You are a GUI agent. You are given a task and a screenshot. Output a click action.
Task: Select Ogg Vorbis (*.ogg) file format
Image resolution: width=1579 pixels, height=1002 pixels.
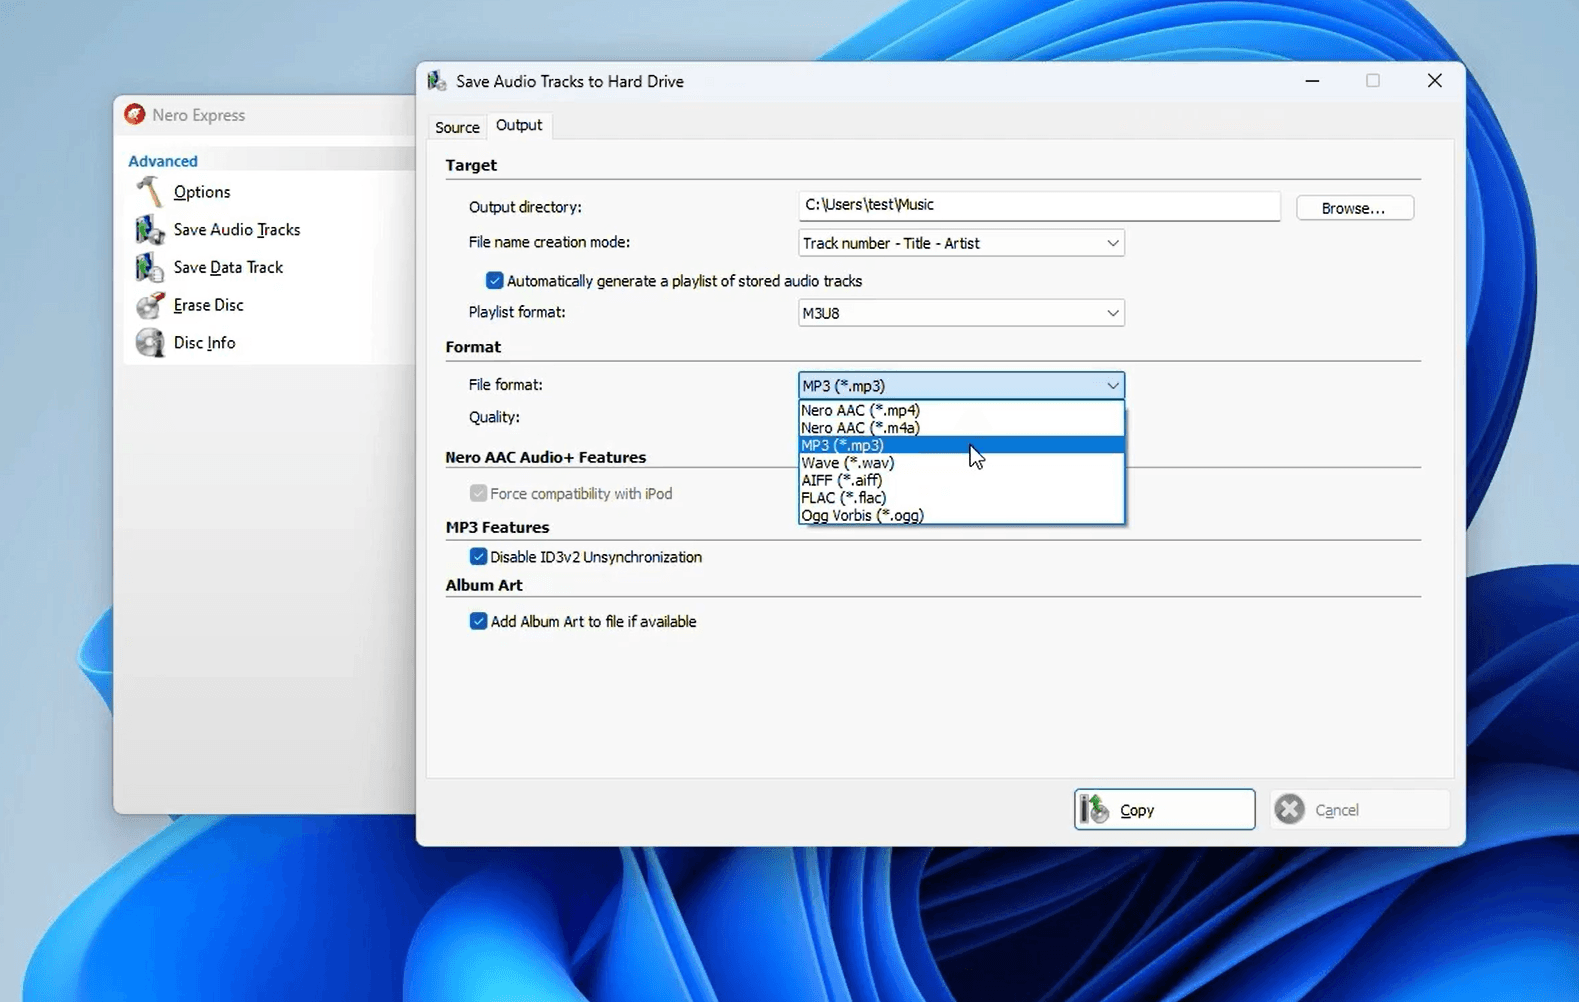pos(961,515)
